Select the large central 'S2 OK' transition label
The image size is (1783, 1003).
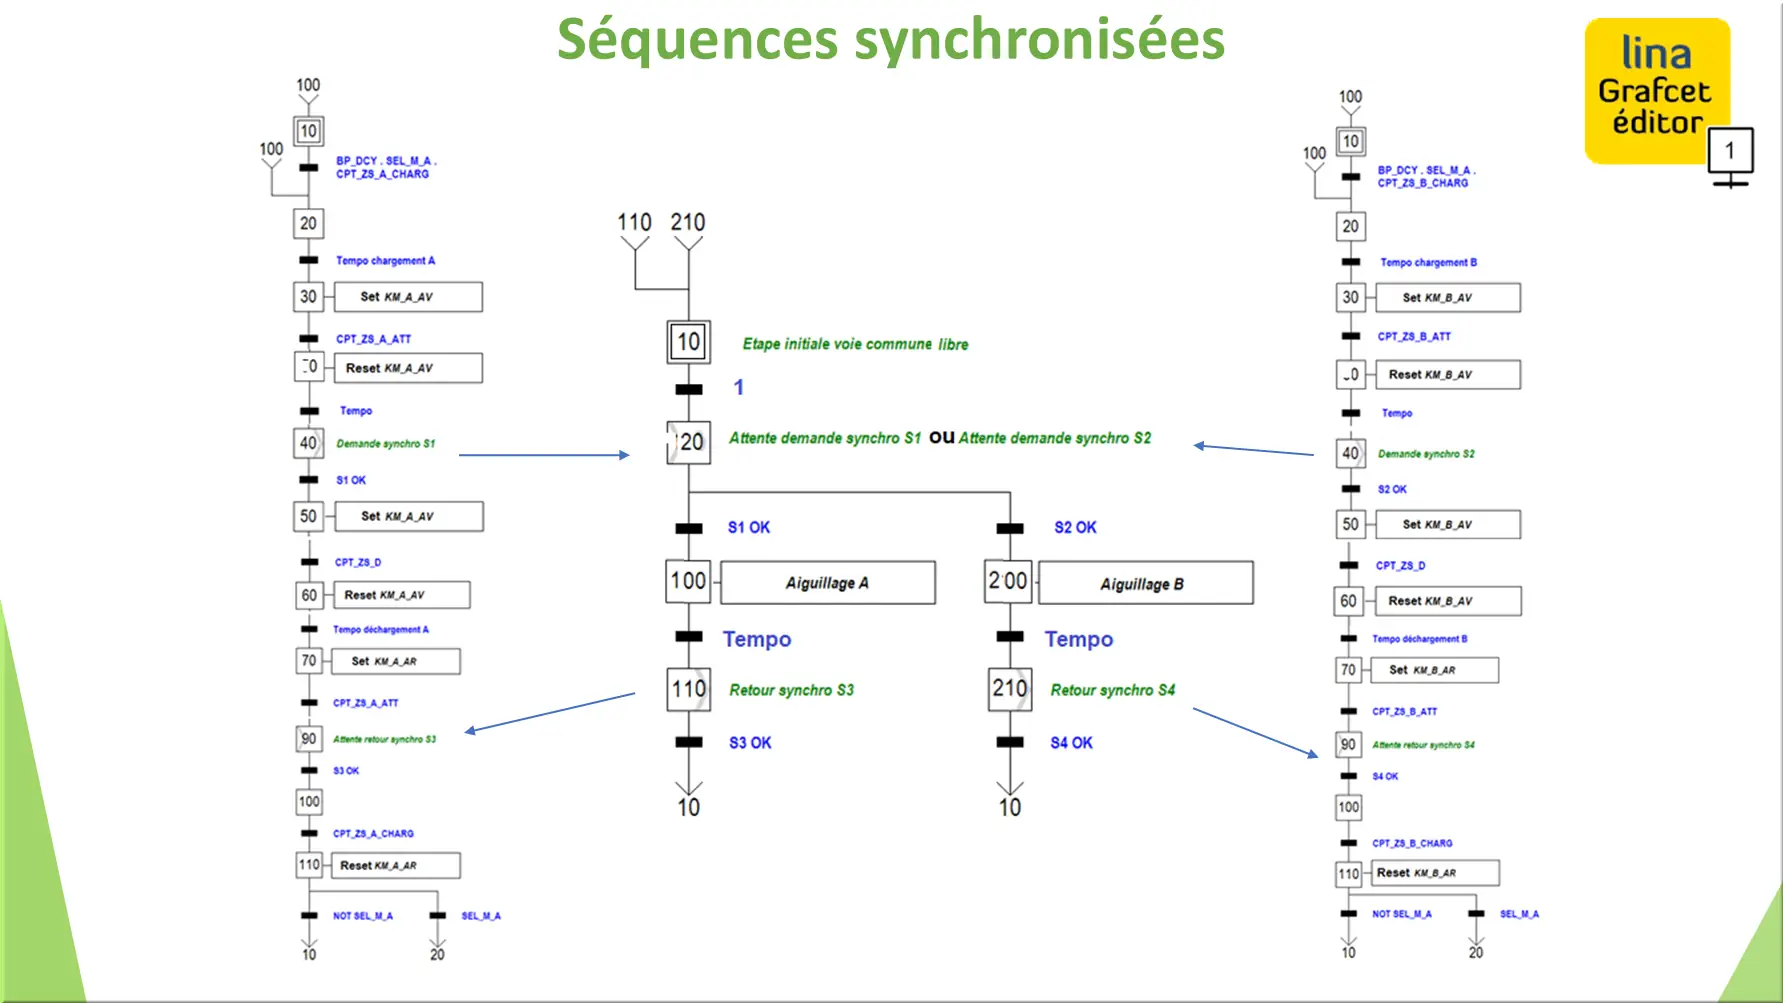[x=1076, y=527]
